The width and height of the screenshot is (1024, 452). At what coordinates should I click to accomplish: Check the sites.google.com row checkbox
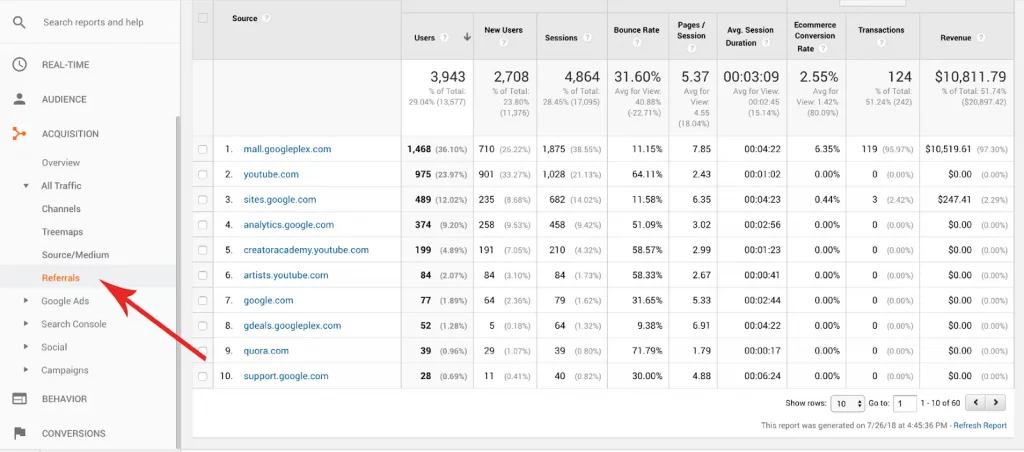tap(202, 200)
